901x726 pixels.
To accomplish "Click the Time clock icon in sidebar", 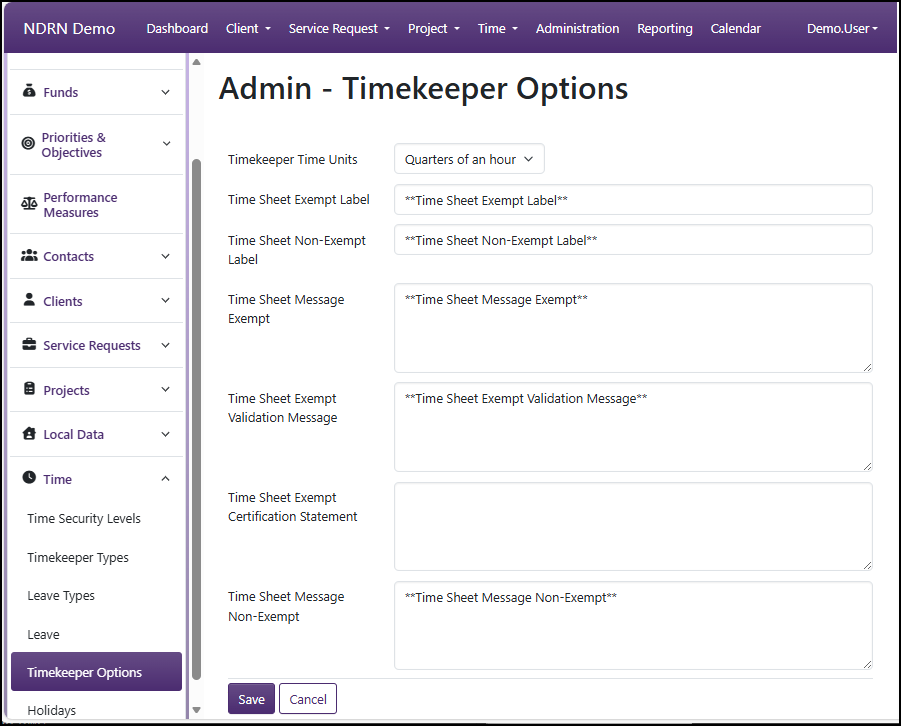I will [x=29, y=477].
